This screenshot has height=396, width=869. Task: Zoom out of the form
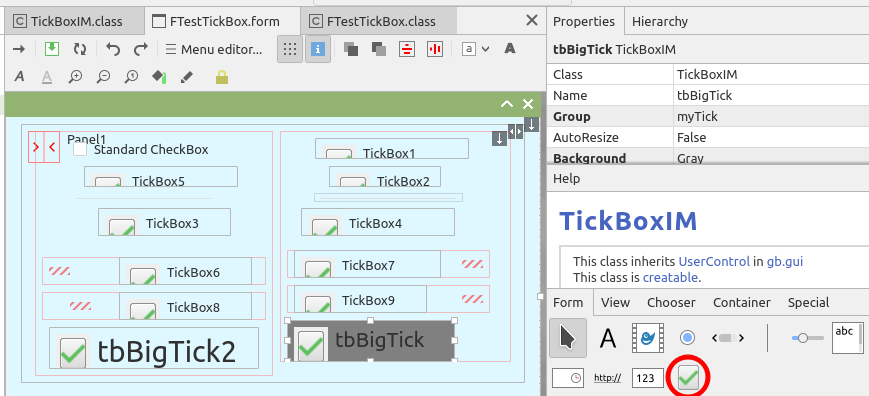tap(103, 77)
